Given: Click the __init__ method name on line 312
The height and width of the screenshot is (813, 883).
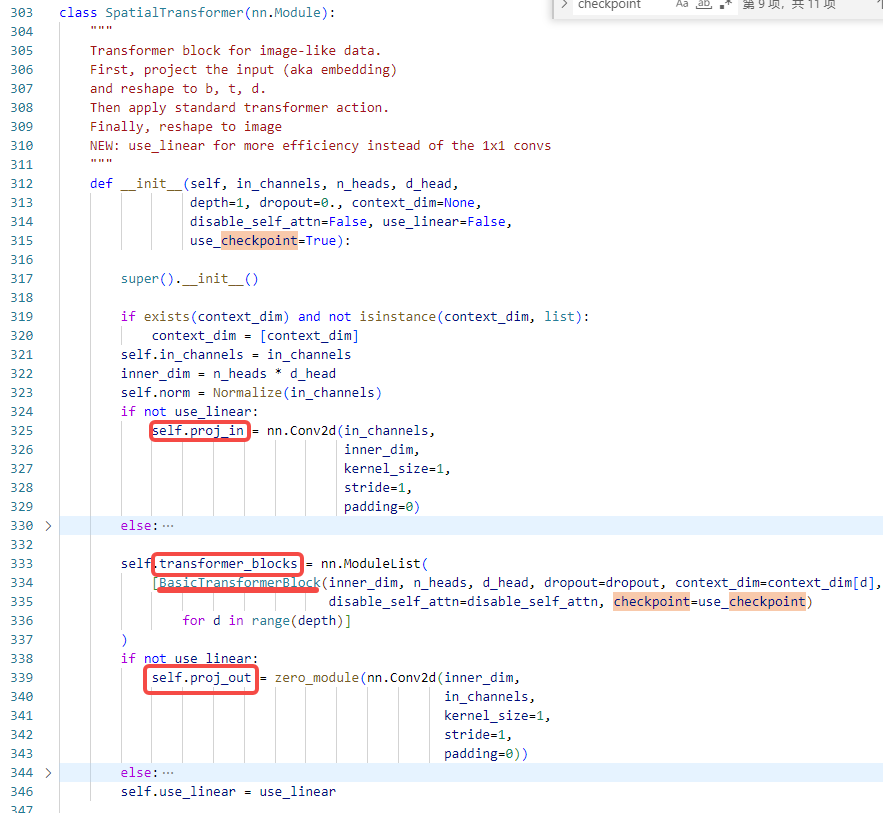Looking at the screenshot, I should 151,184.
